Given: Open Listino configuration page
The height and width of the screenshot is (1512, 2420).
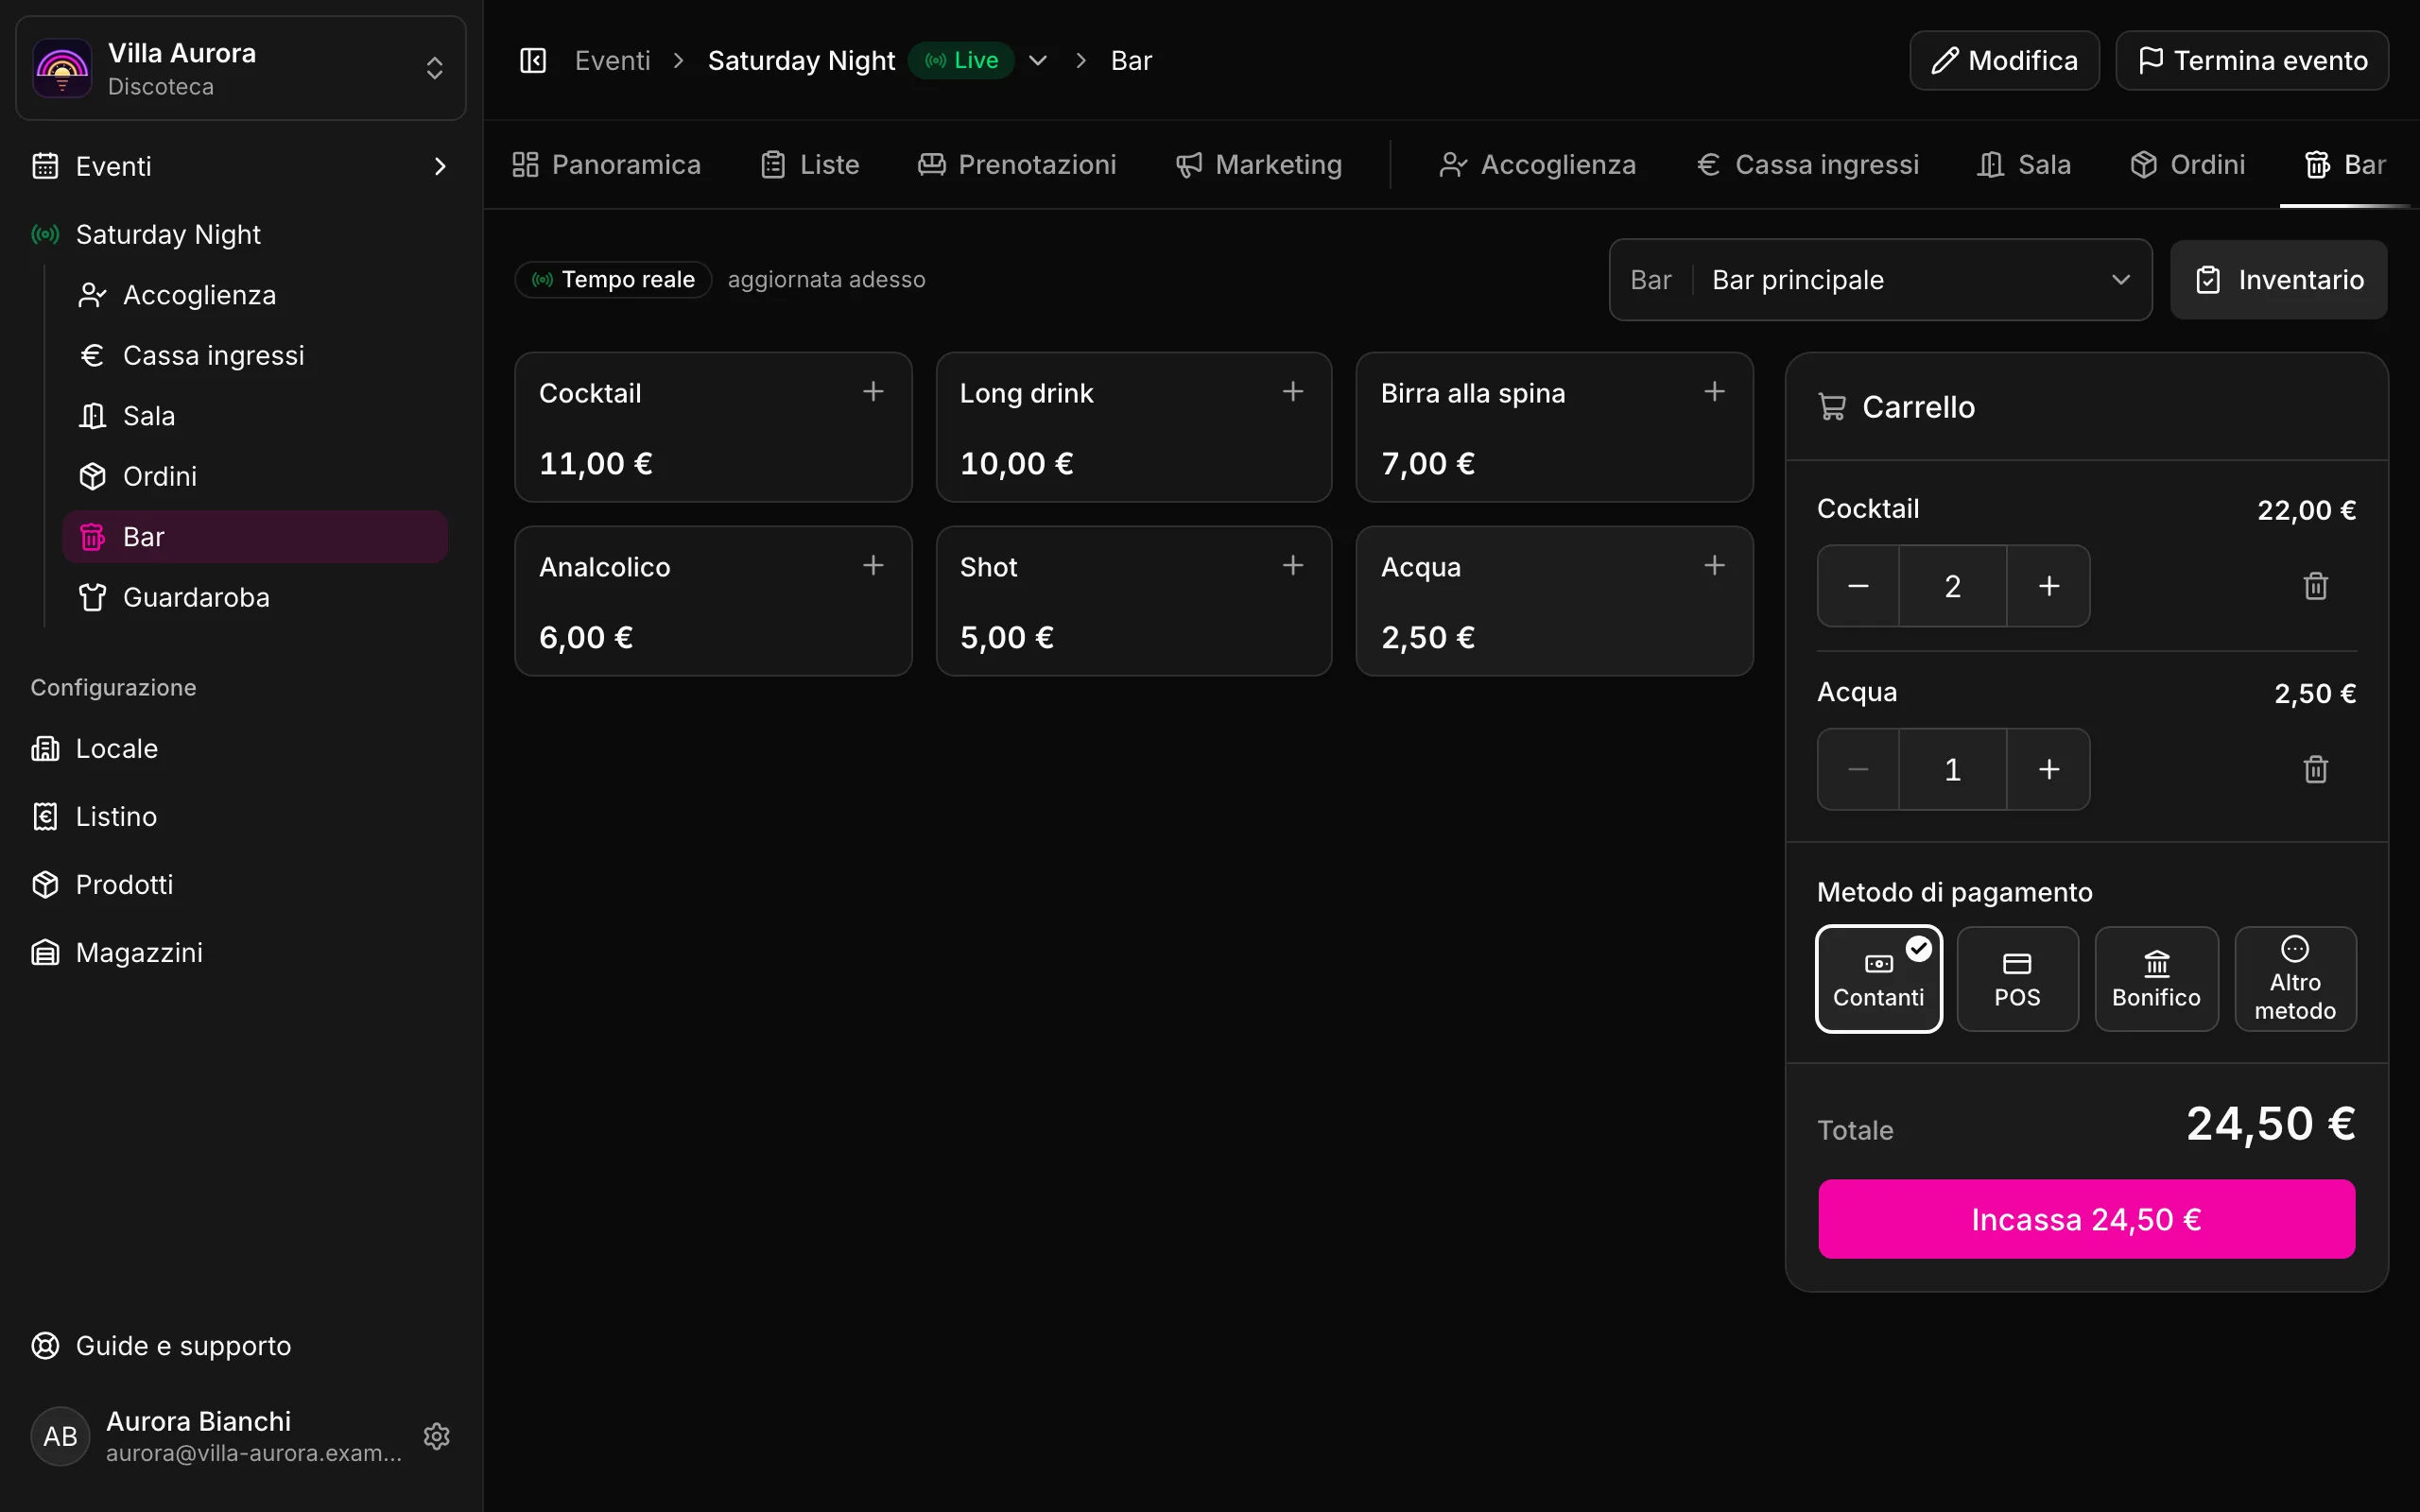Looking at the screenshot, I should click(x=241, y=817).
